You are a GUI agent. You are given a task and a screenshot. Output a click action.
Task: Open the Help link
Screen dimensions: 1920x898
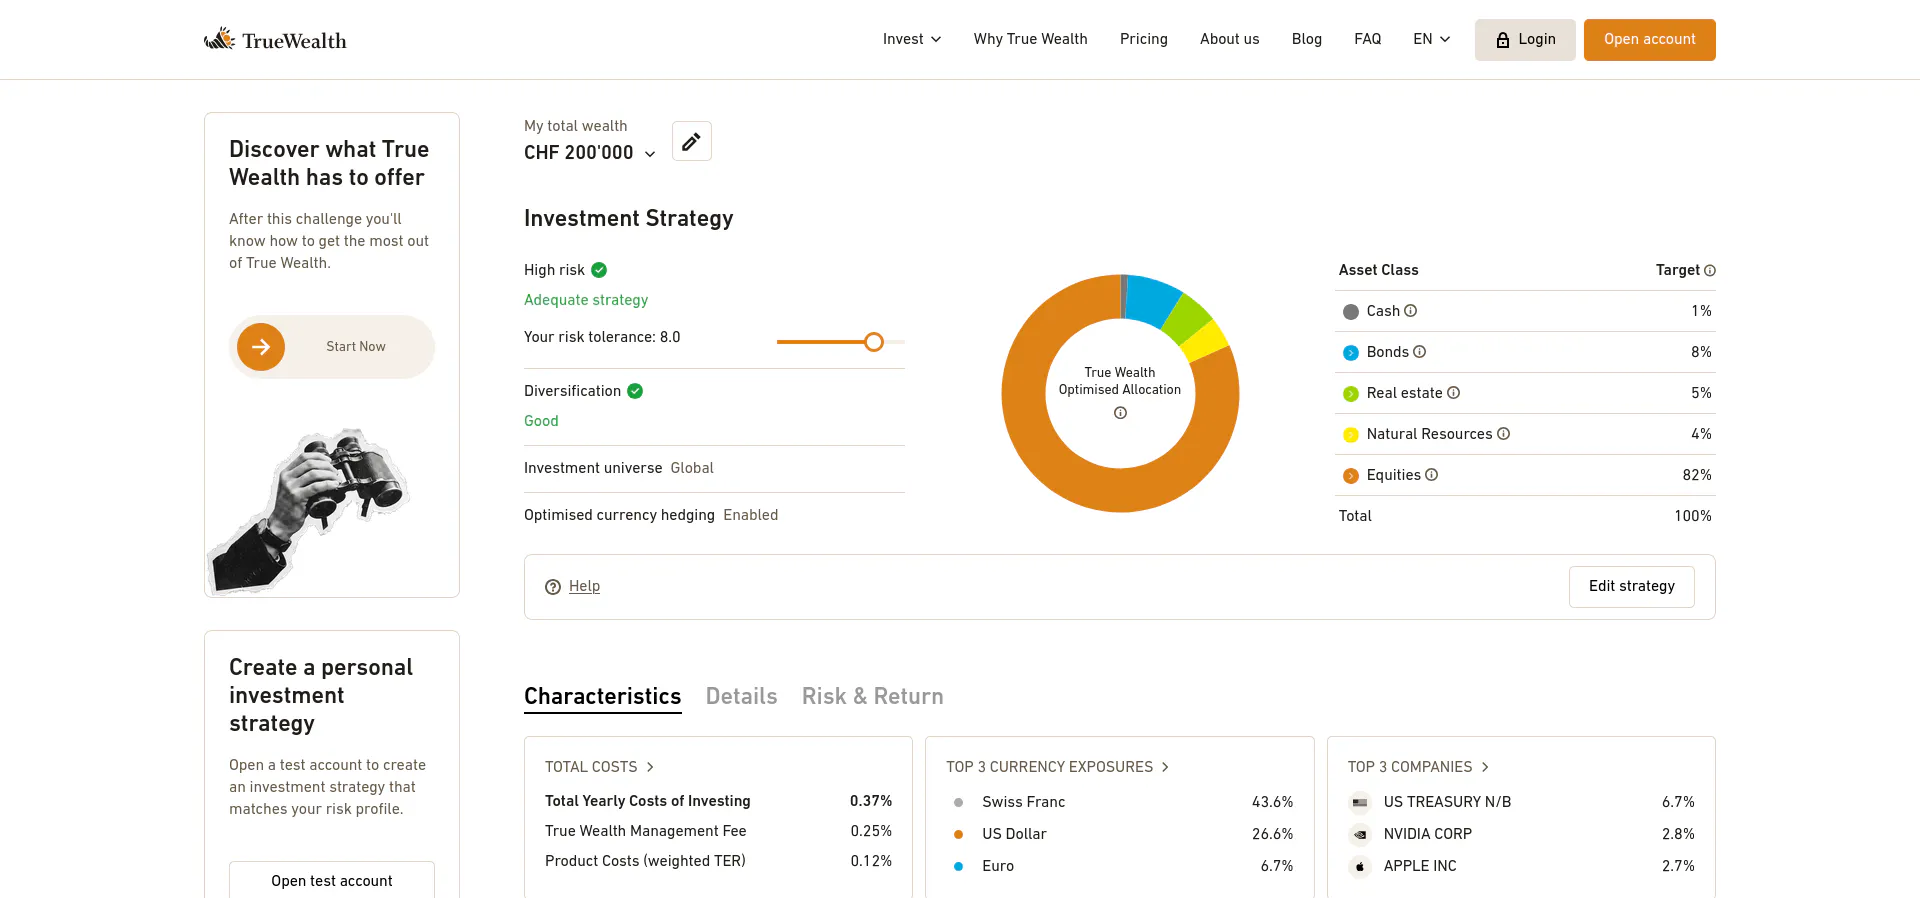(584, 586)
